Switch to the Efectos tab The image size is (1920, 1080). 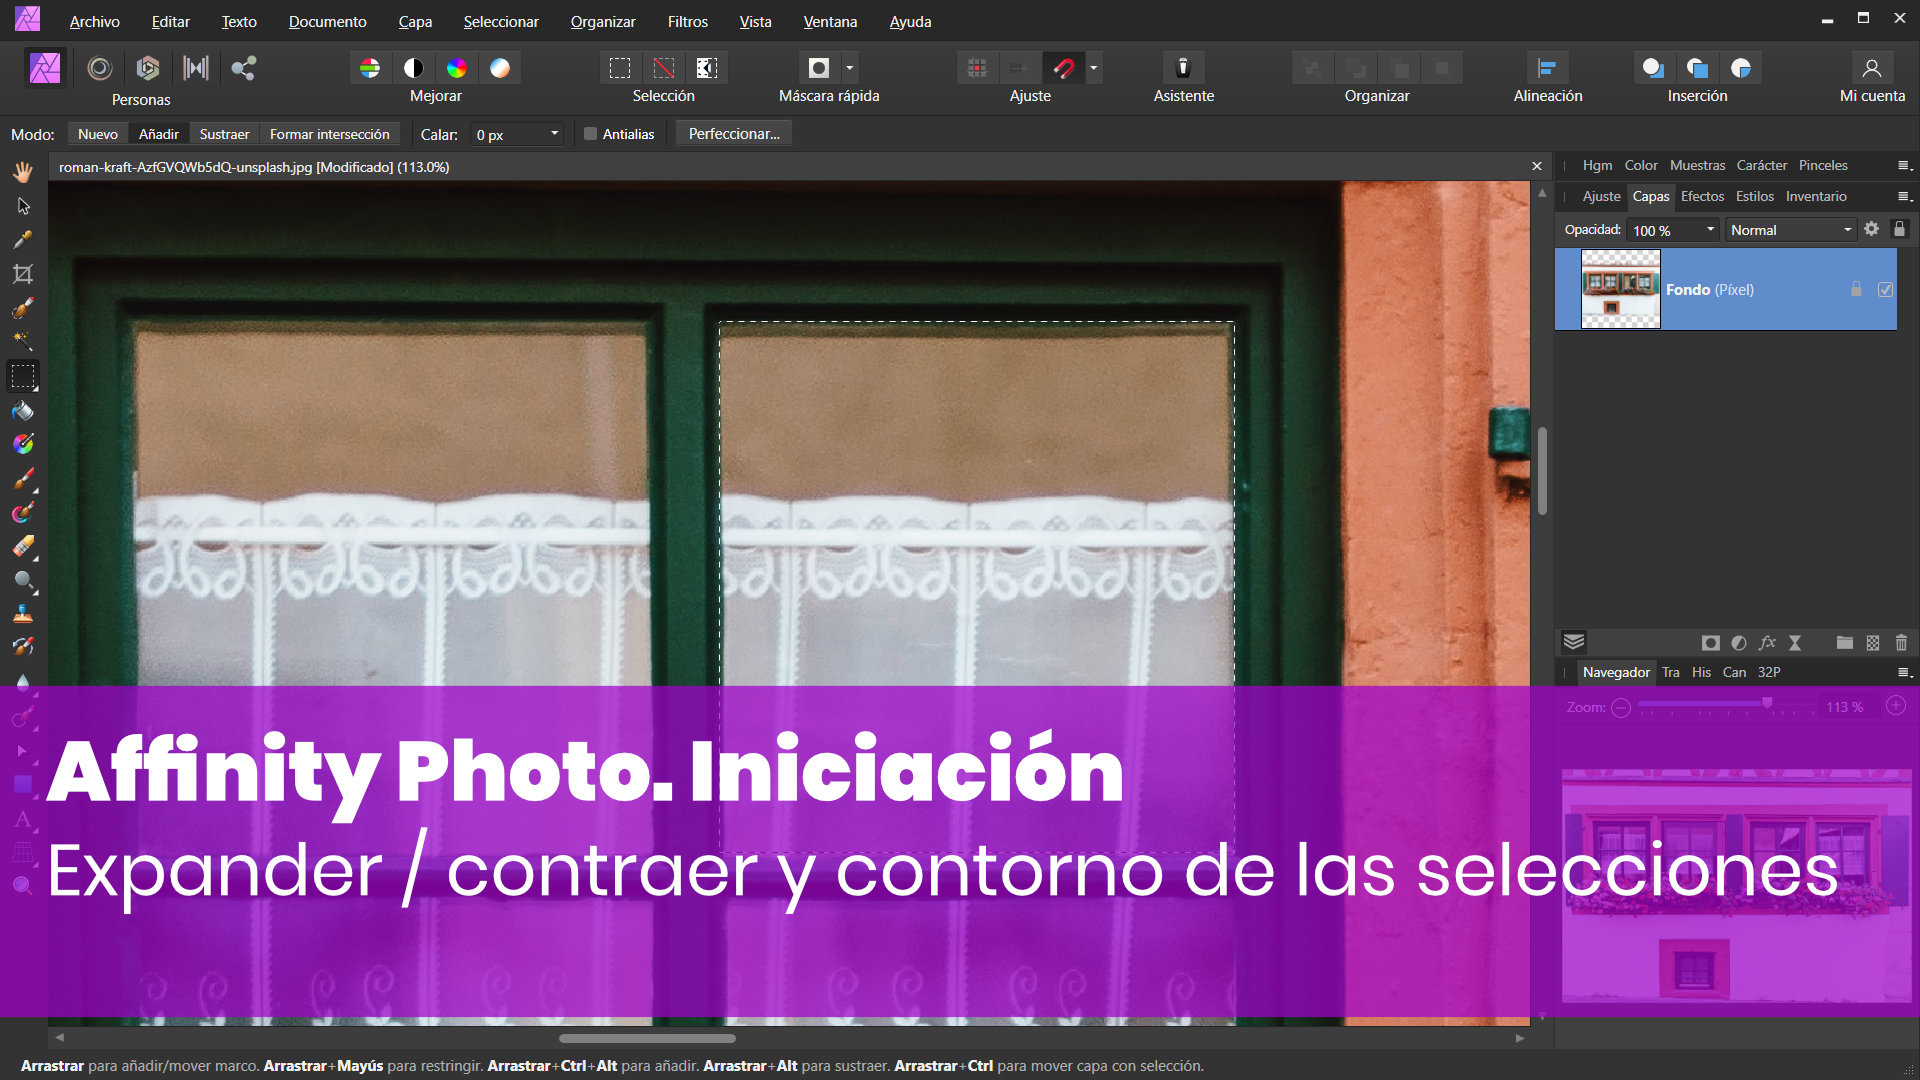click(1702, 196)
